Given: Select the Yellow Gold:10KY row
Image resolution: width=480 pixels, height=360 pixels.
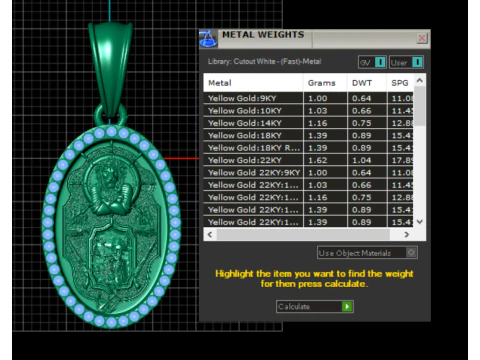Looking at the screenshot, I should (308, 111).
